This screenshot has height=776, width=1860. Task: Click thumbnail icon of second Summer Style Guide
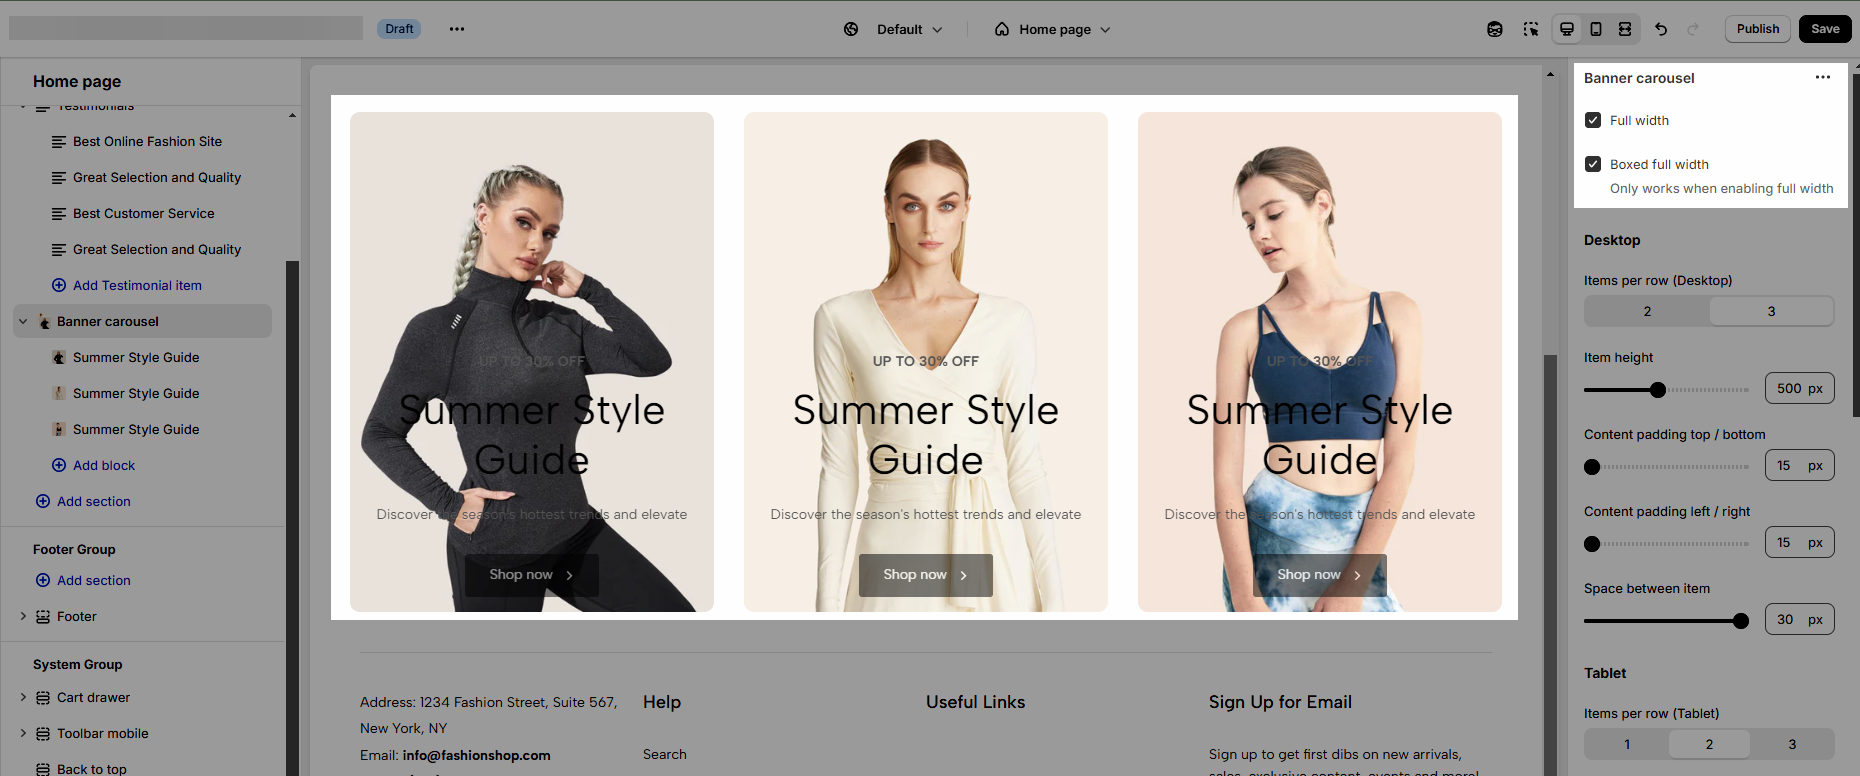(x=59, y=394)
